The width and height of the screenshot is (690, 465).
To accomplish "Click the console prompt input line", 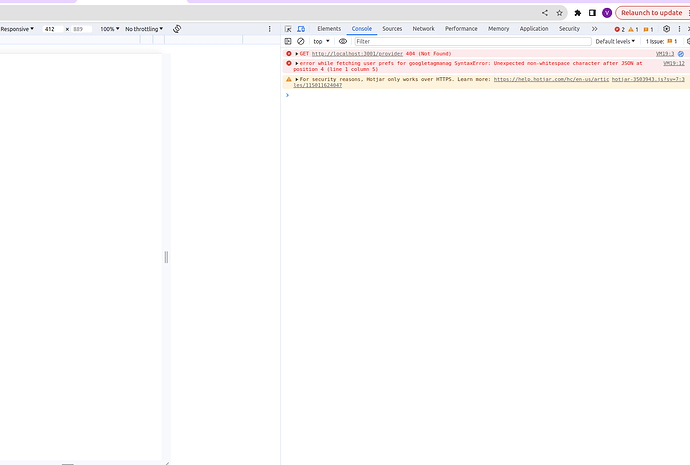I will pyautogui.click(x=488, y=95).
